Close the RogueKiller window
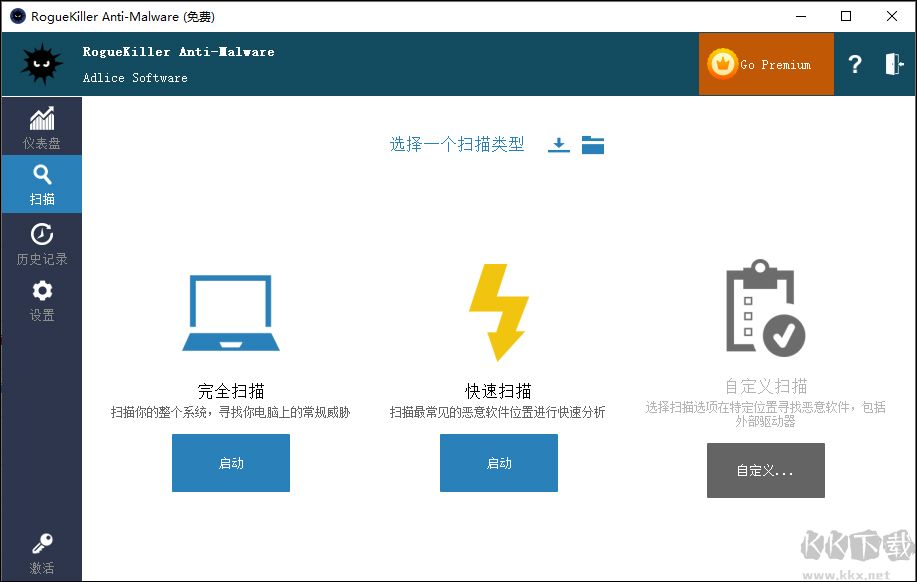 pyautogui.click(x=891, y=16)
